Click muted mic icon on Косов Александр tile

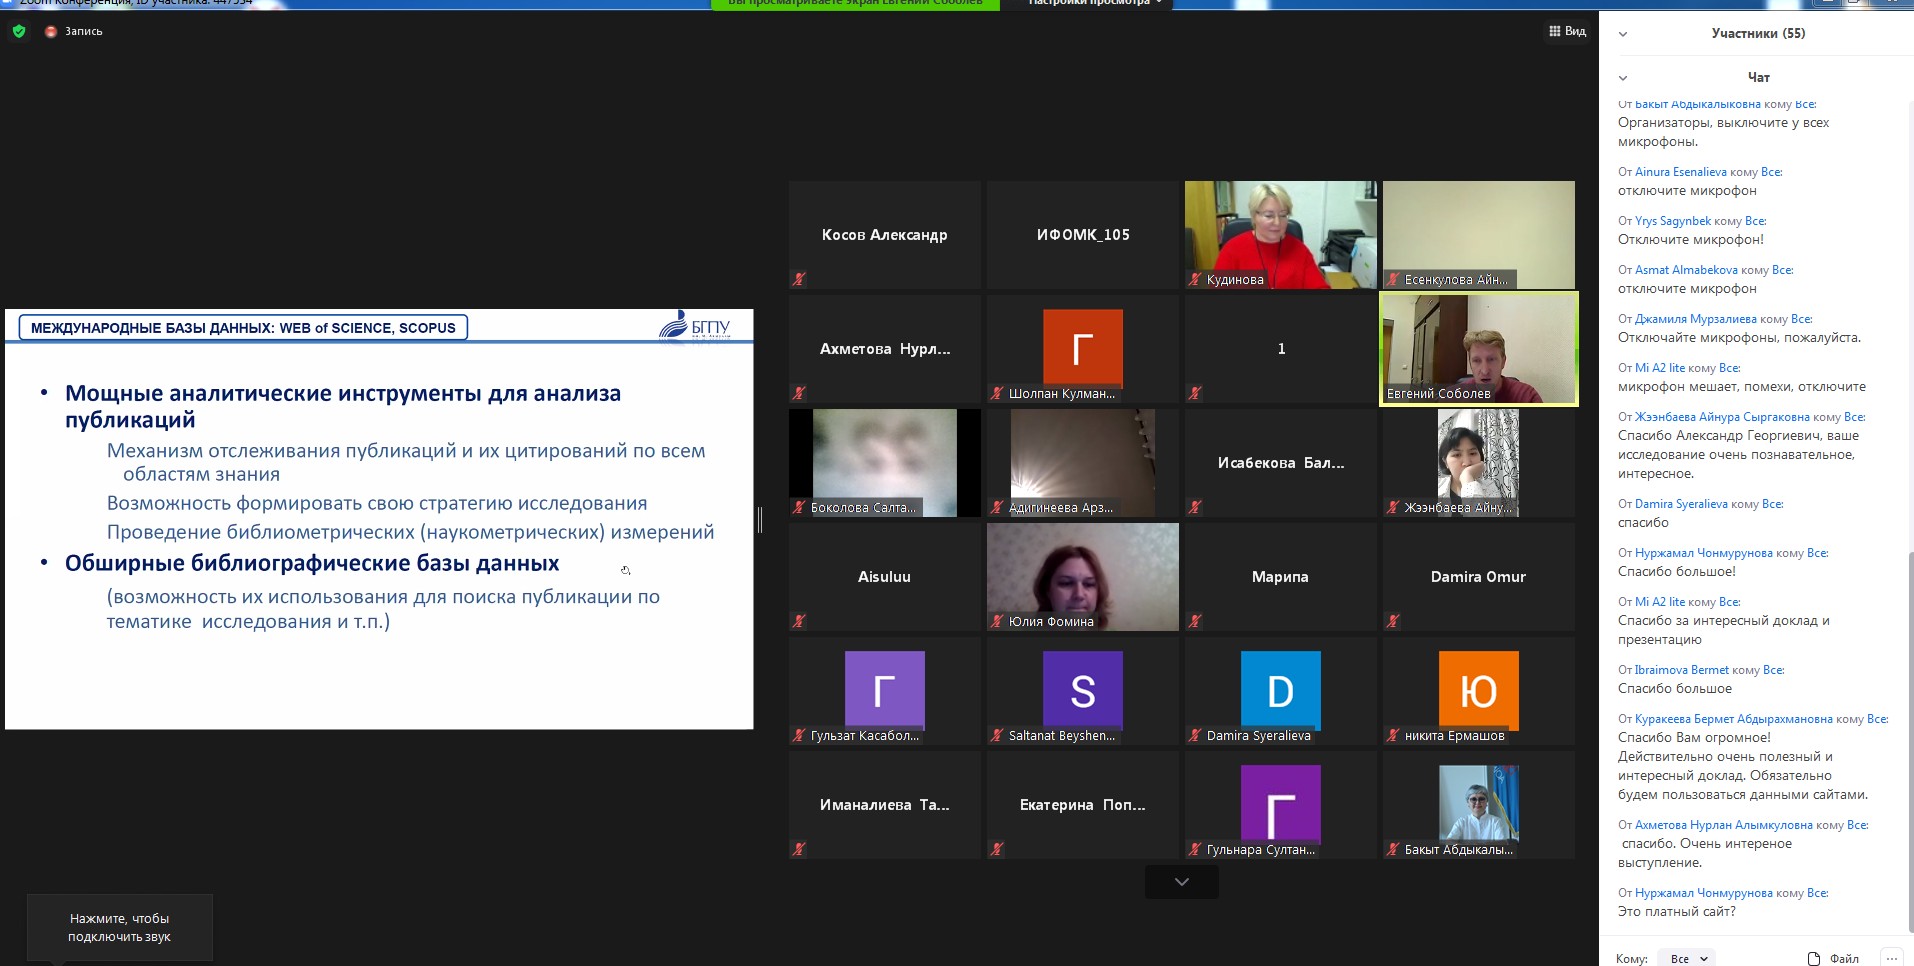tap(799, 280)
